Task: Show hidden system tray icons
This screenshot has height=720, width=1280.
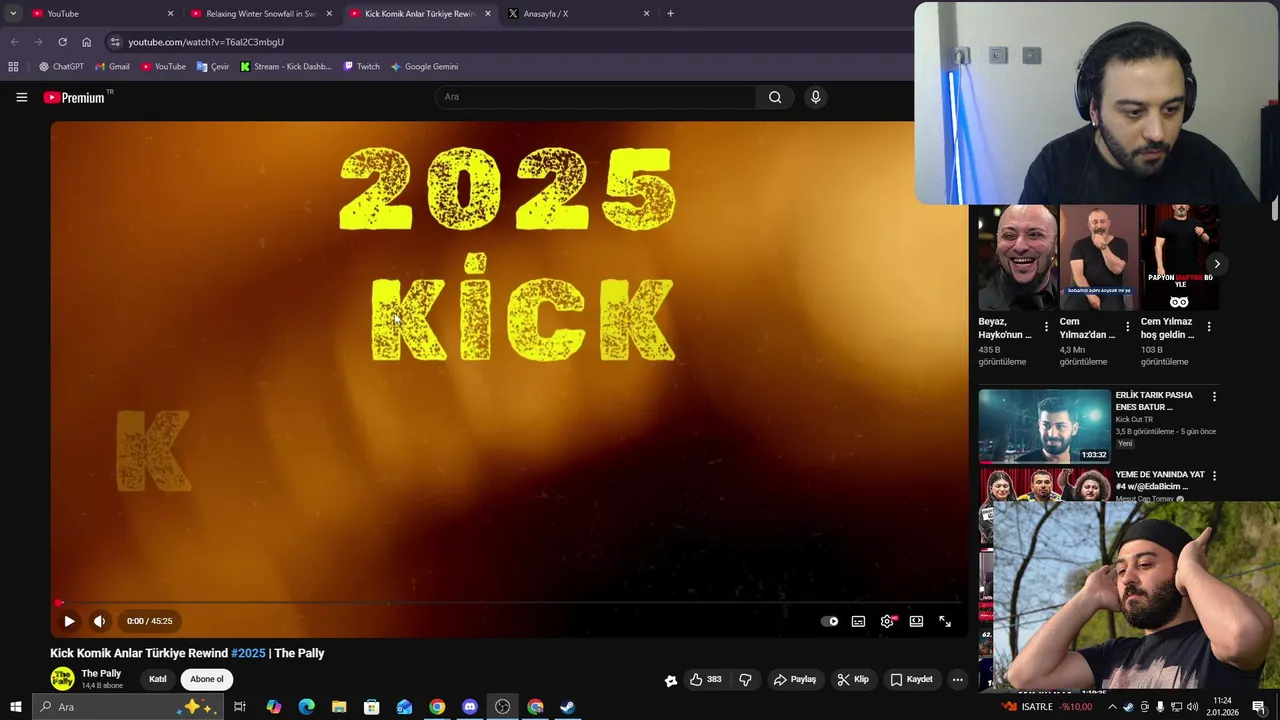Action: tap(1112, 707)
